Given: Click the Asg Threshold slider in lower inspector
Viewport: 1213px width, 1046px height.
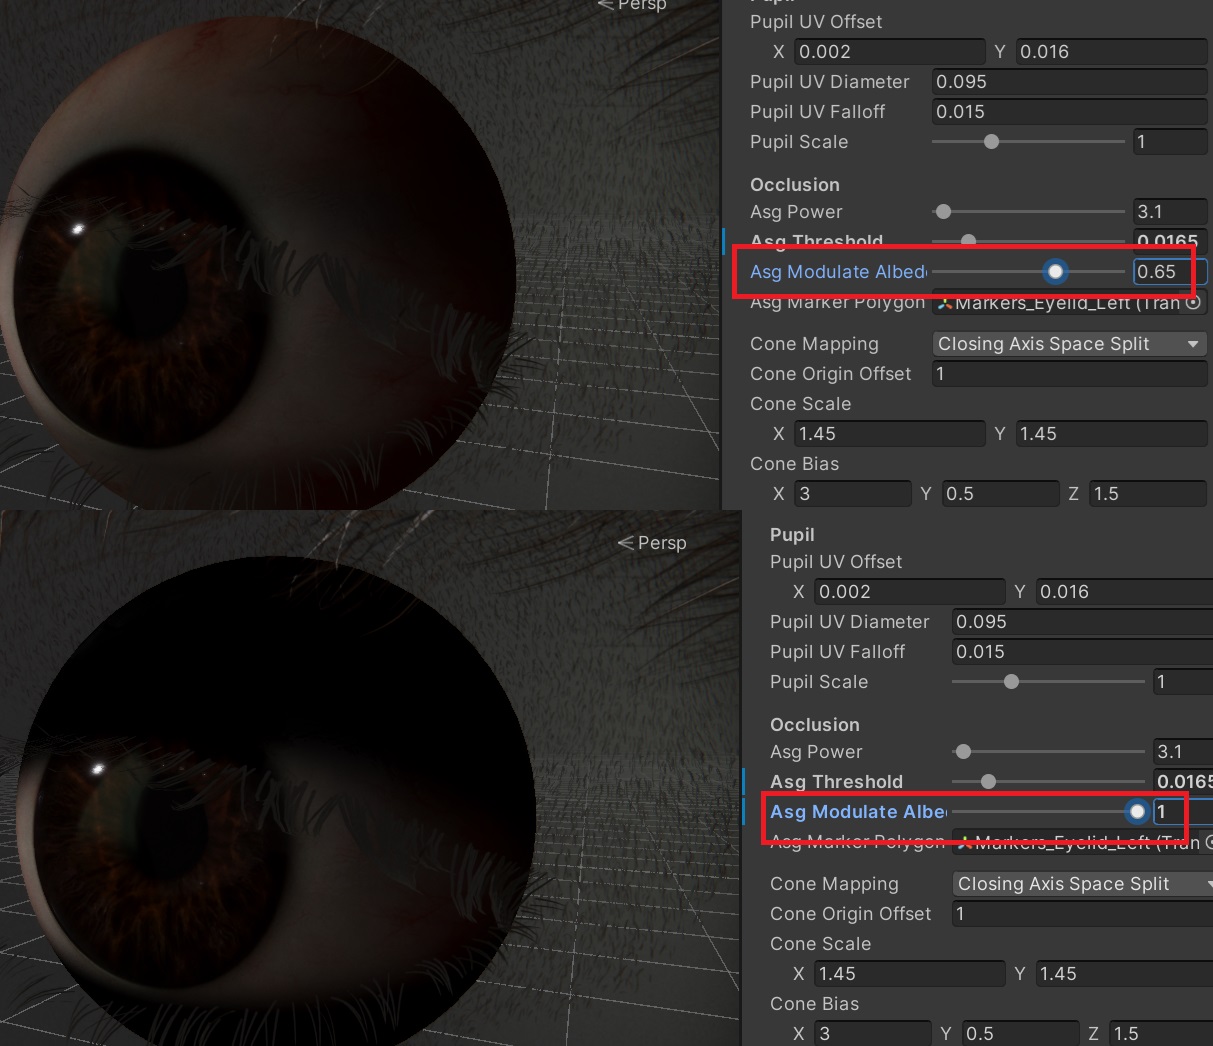Looking at the screenshot, I should pyautogui.click(x=1049, y=782).
